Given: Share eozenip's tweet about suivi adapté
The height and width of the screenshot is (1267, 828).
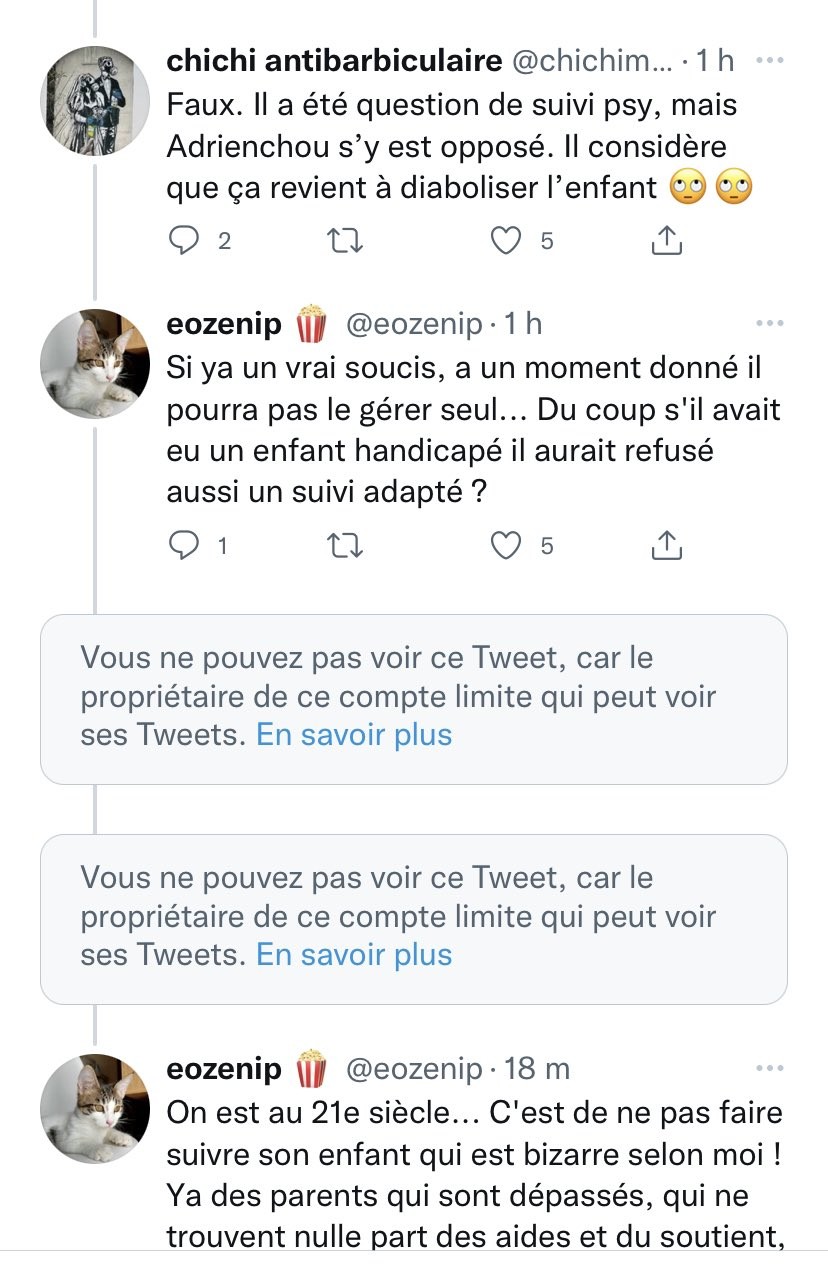Looking at the screenshot, I should [666, 545].
